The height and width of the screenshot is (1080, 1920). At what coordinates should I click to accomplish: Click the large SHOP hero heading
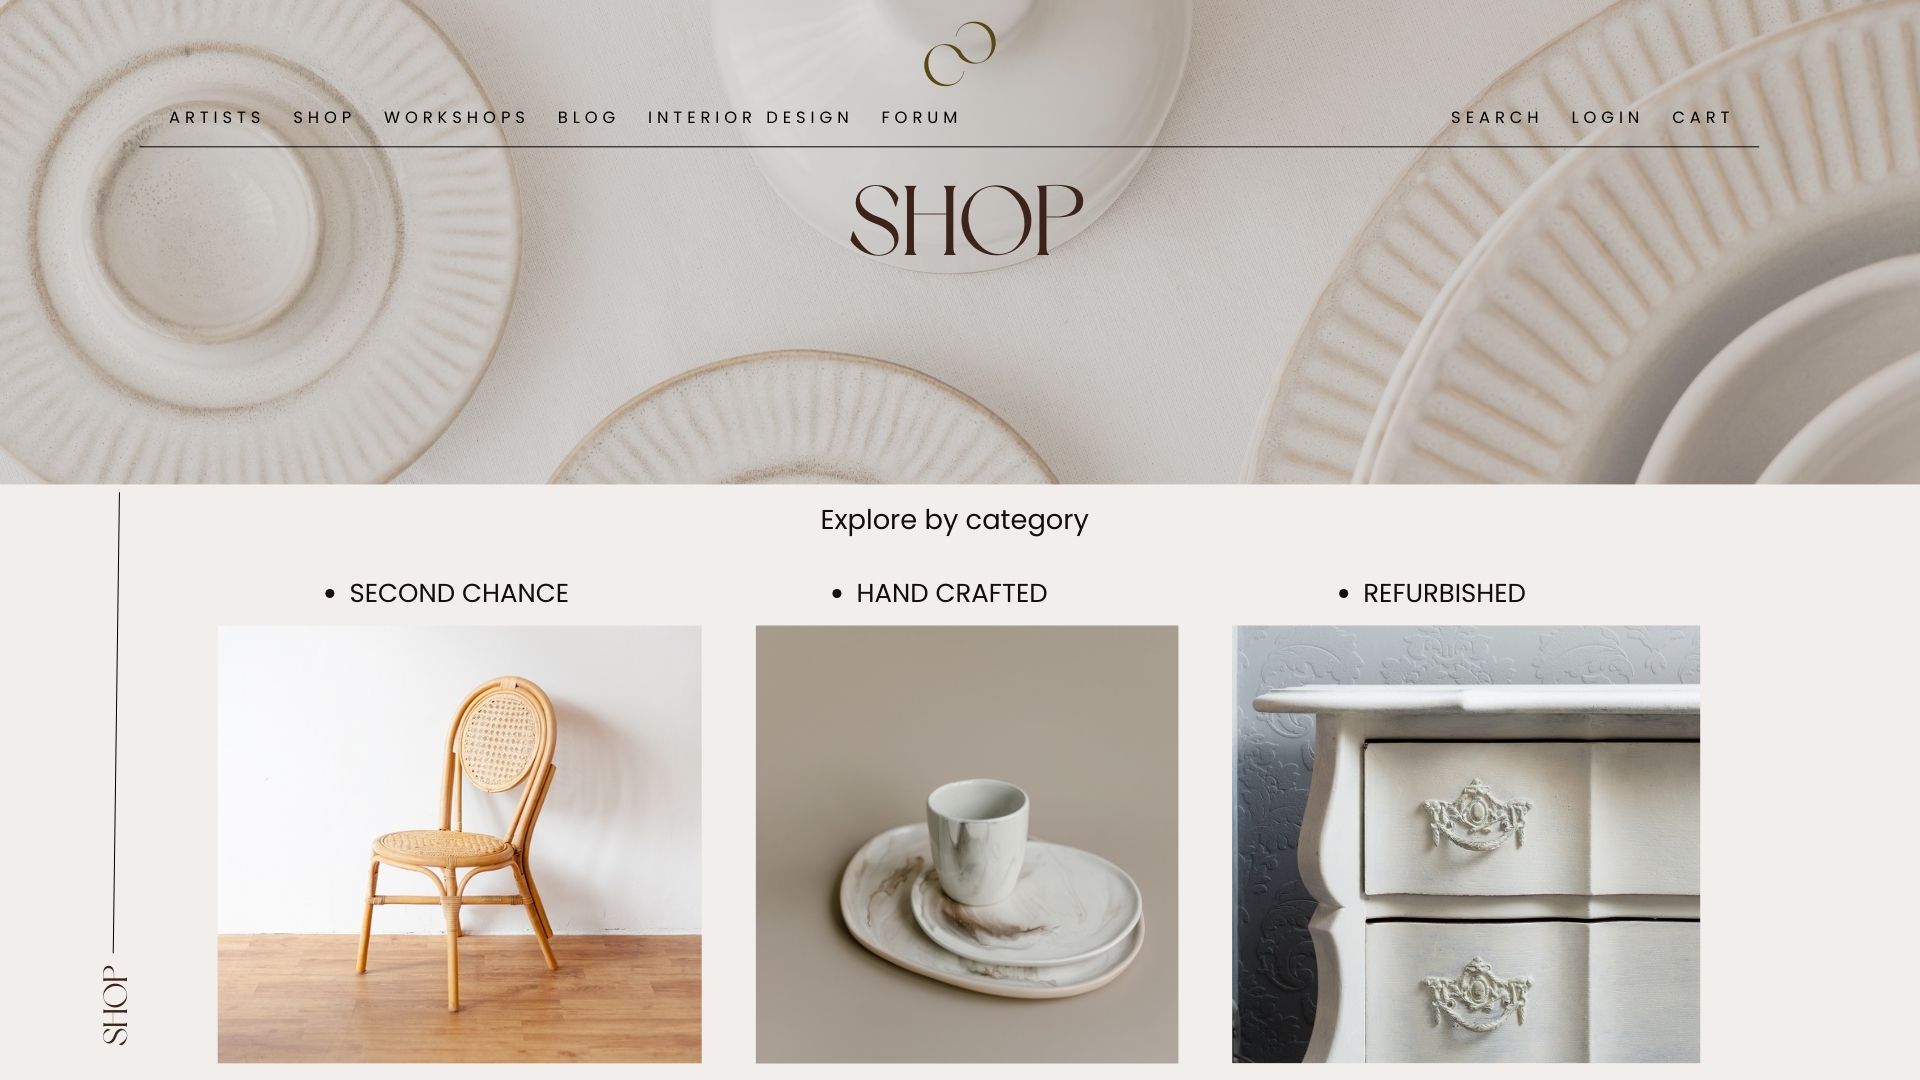coord(966,219)
